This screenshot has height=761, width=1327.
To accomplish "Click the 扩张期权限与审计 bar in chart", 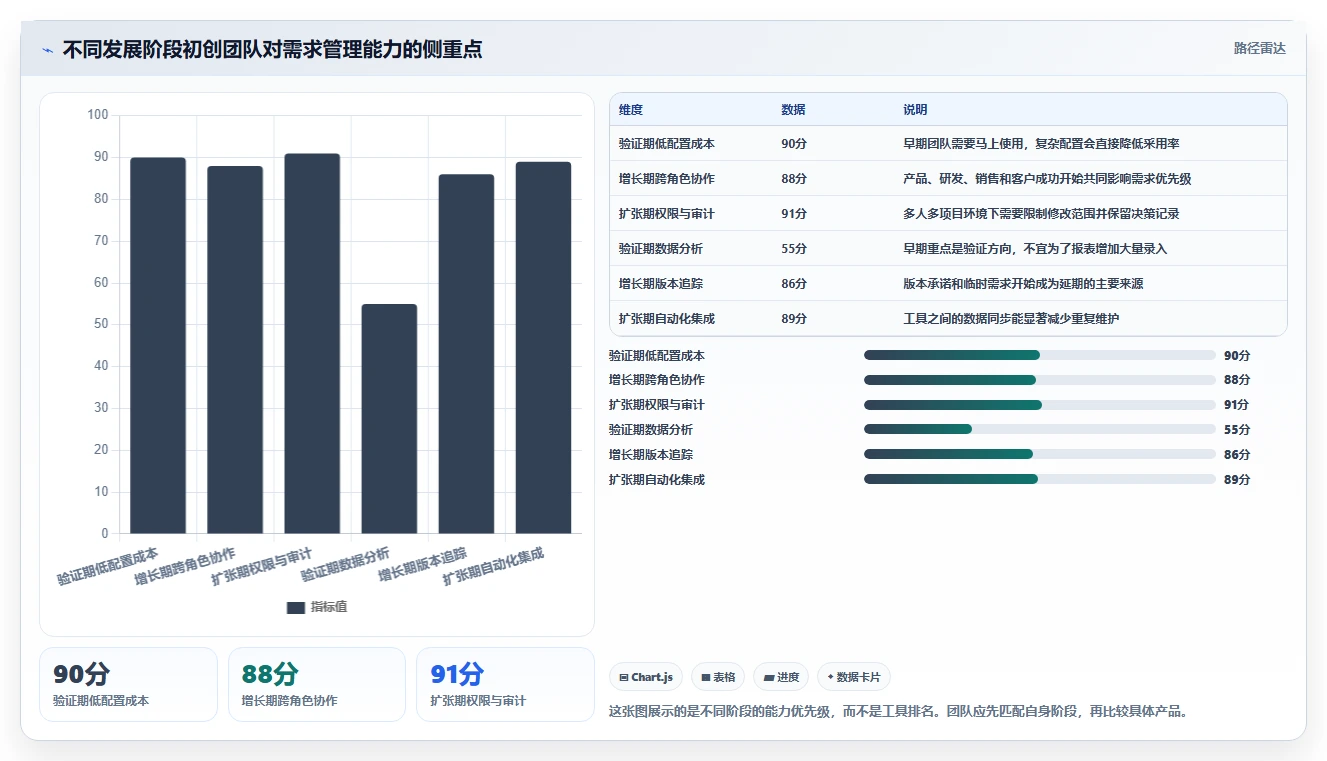I will [x=312, y=343].
